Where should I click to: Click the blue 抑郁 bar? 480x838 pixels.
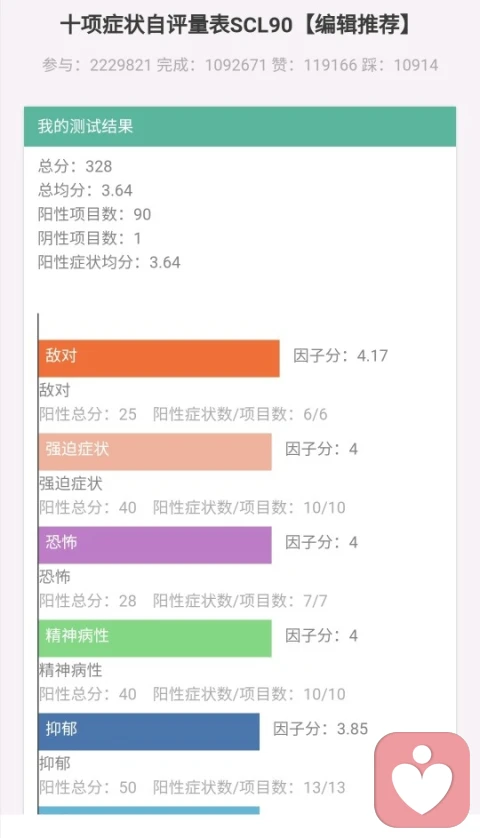[x=149, y=732]
